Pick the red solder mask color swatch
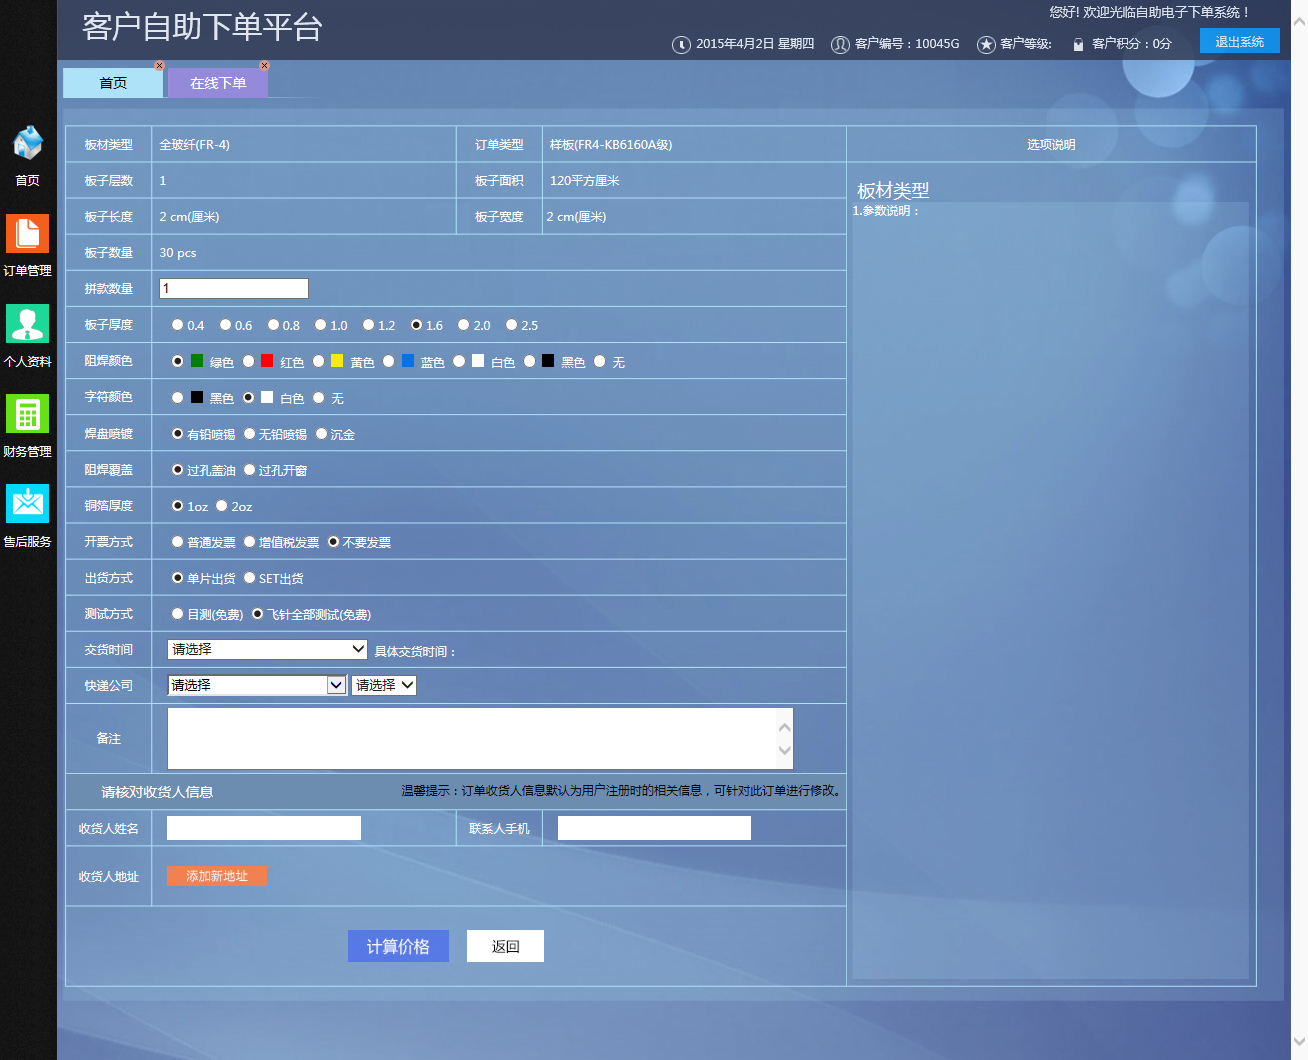The height and width of the screenshot is (1060, 1308). point(267,361)
